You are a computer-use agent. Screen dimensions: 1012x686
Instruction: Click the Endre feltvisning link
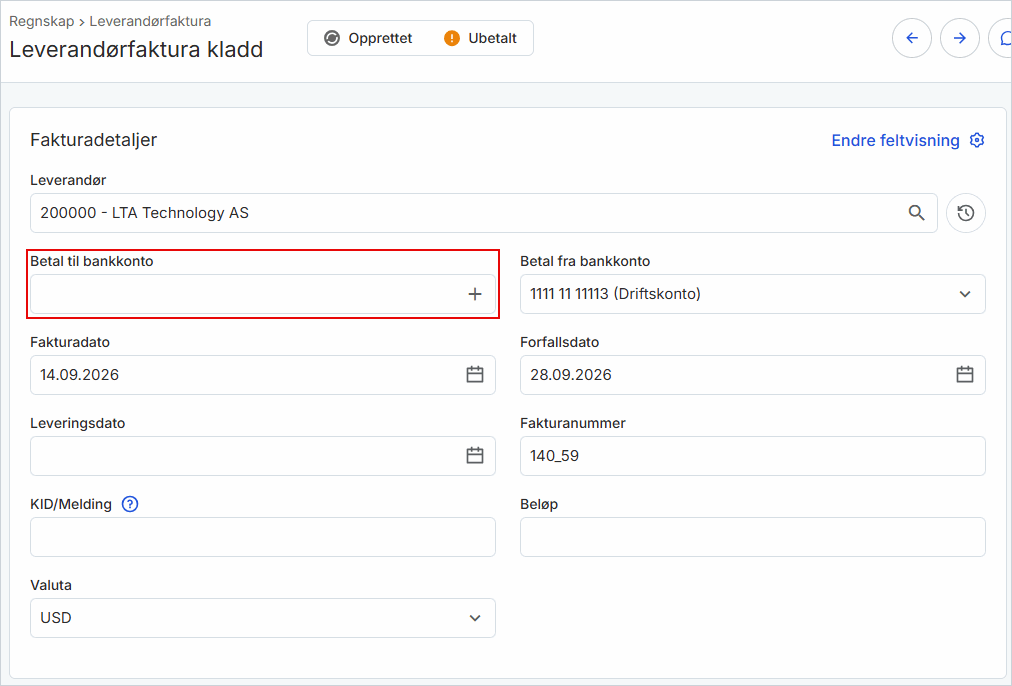895,140
